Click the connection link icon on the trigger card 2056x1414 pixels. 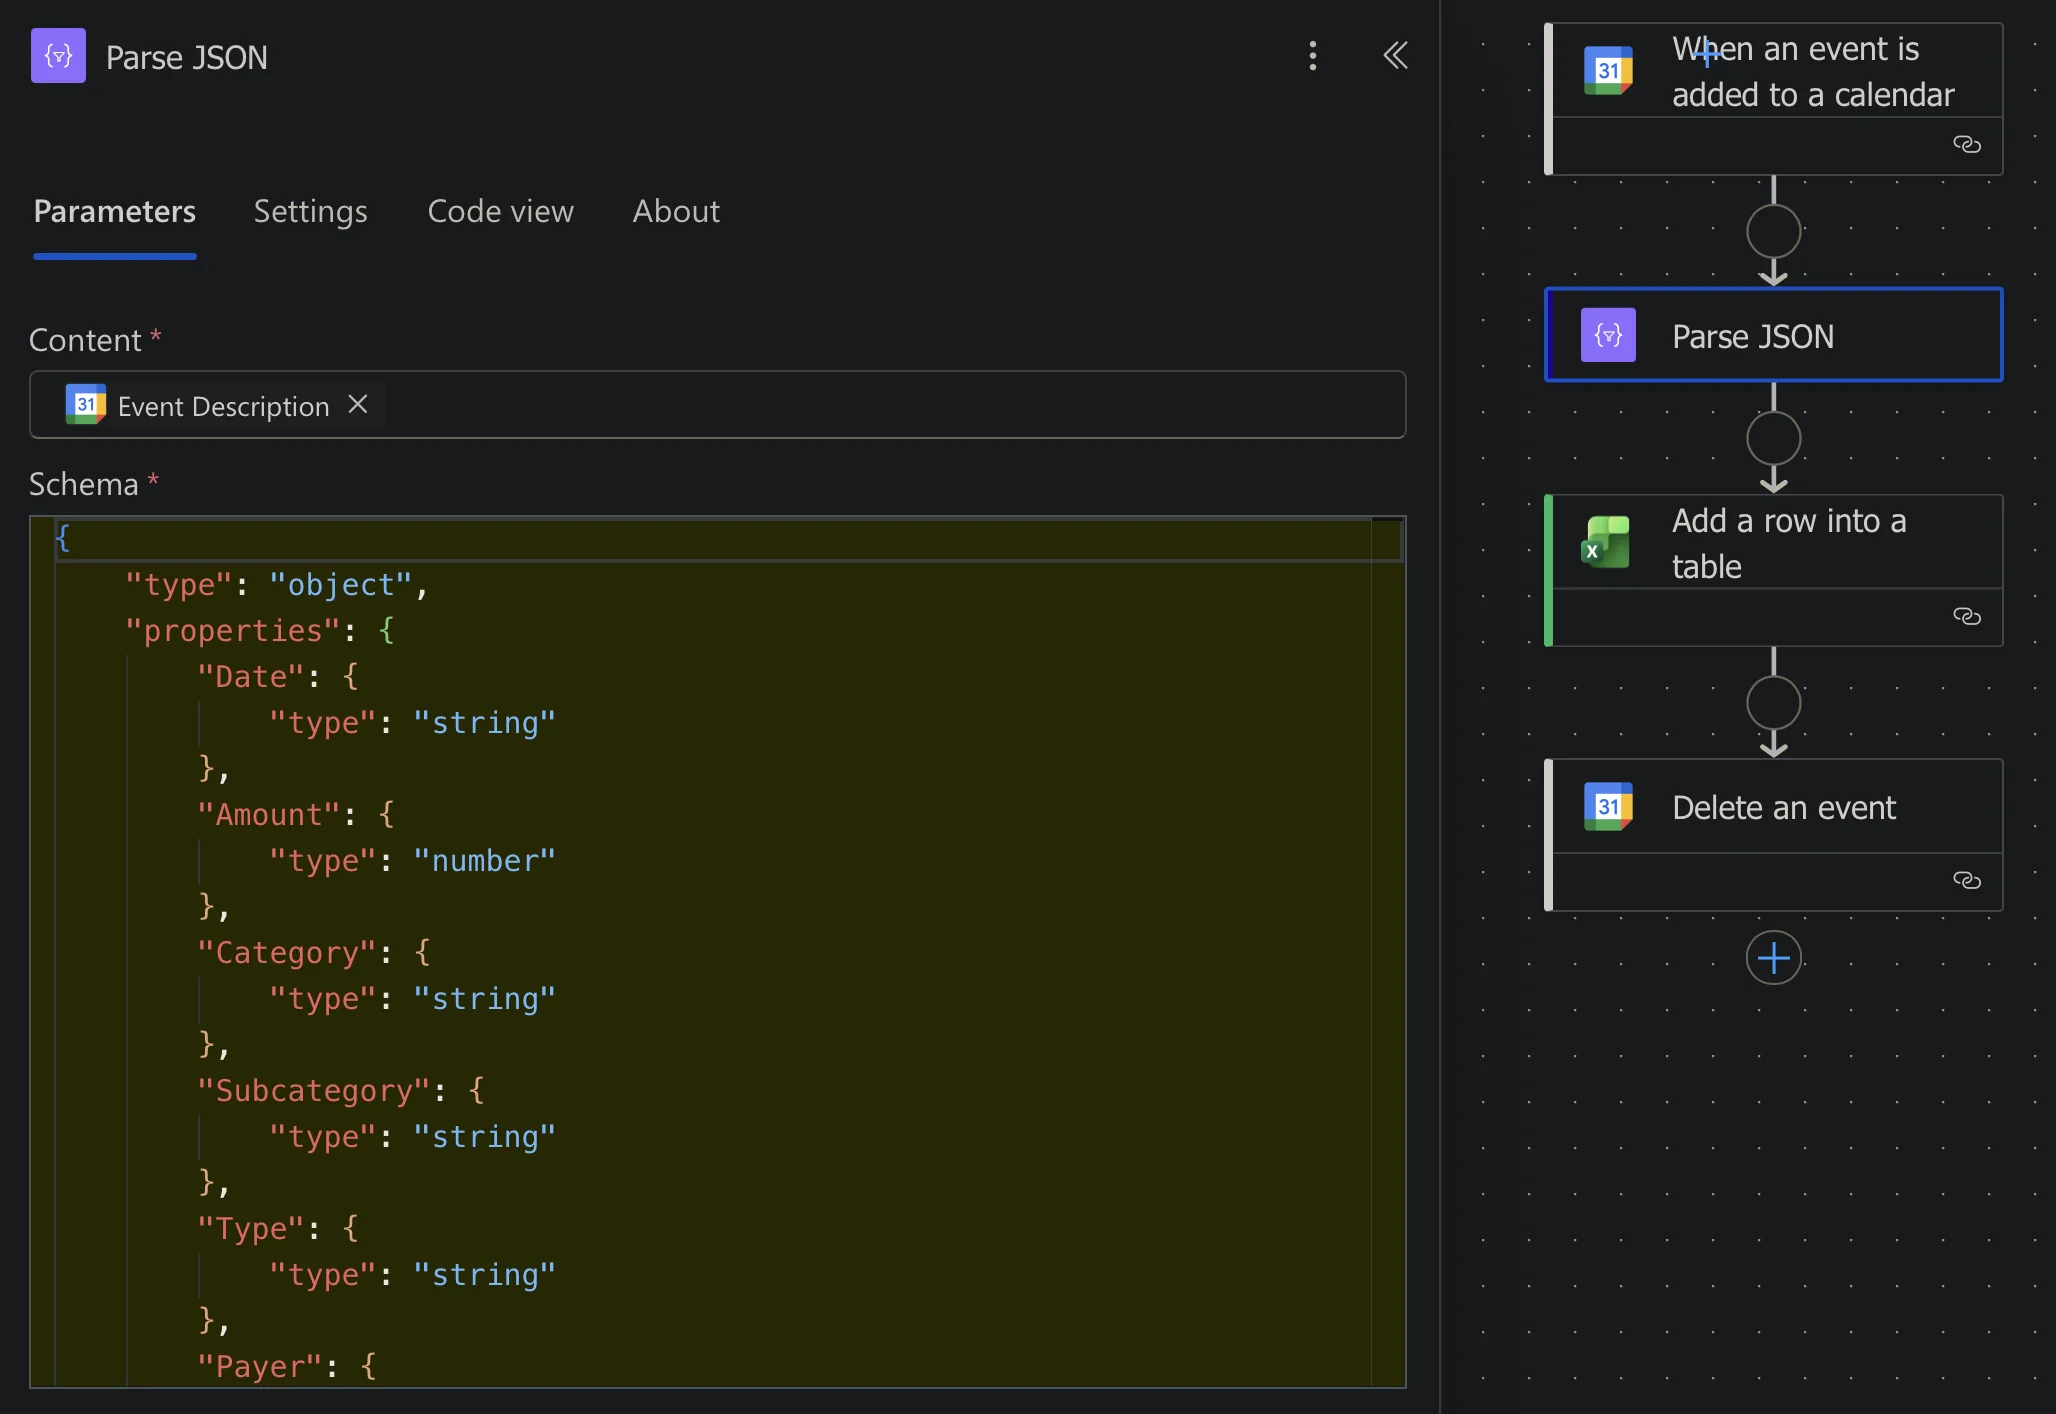point(1966,145)
